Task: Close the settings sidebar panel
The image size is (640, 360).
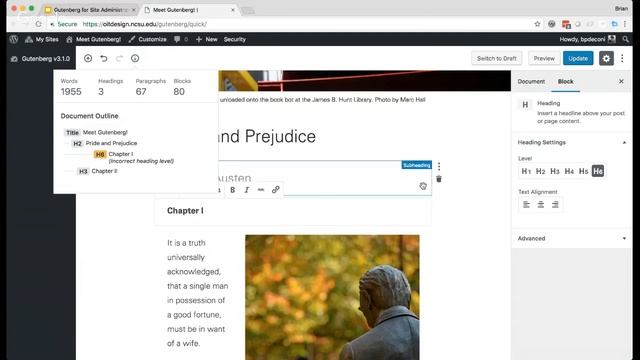Action: coord(621,81)
